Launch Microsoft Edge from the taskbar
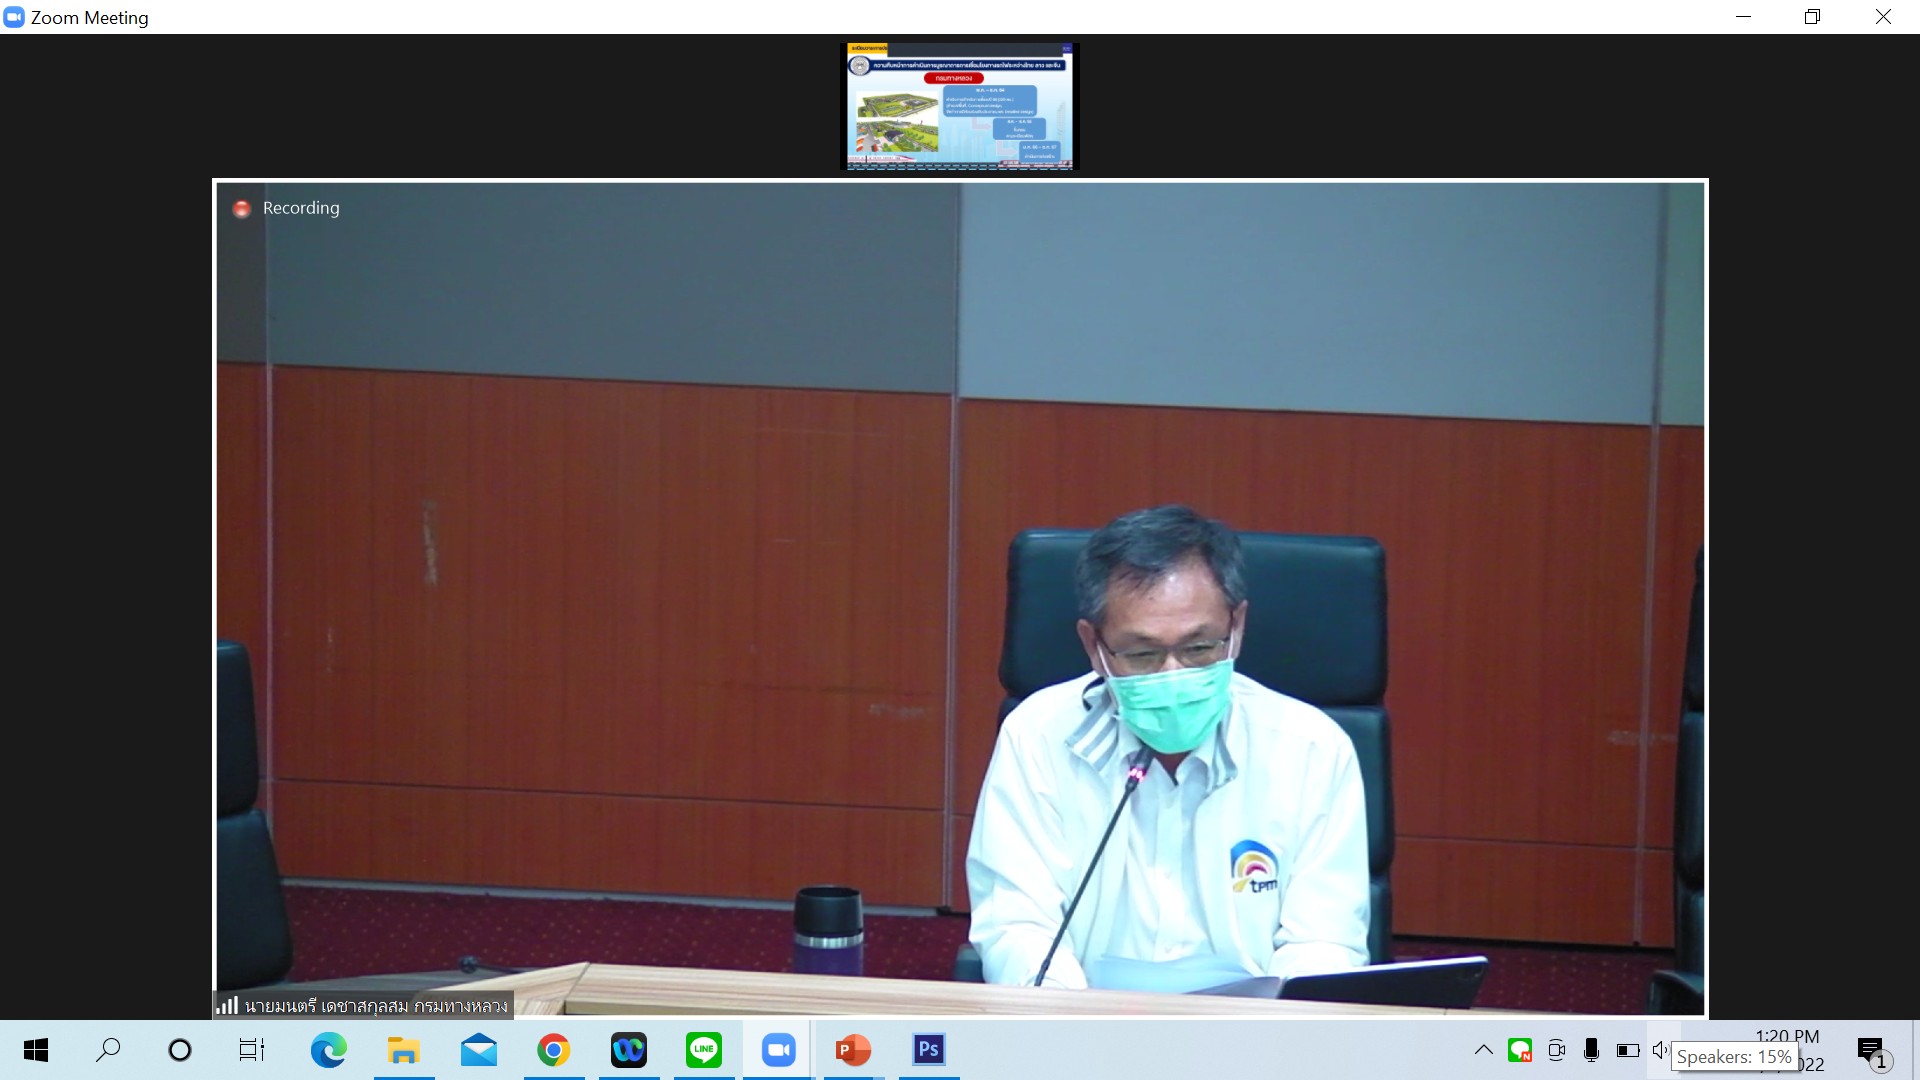This screenshot has width=1920, height=1080. (328, 1050)
